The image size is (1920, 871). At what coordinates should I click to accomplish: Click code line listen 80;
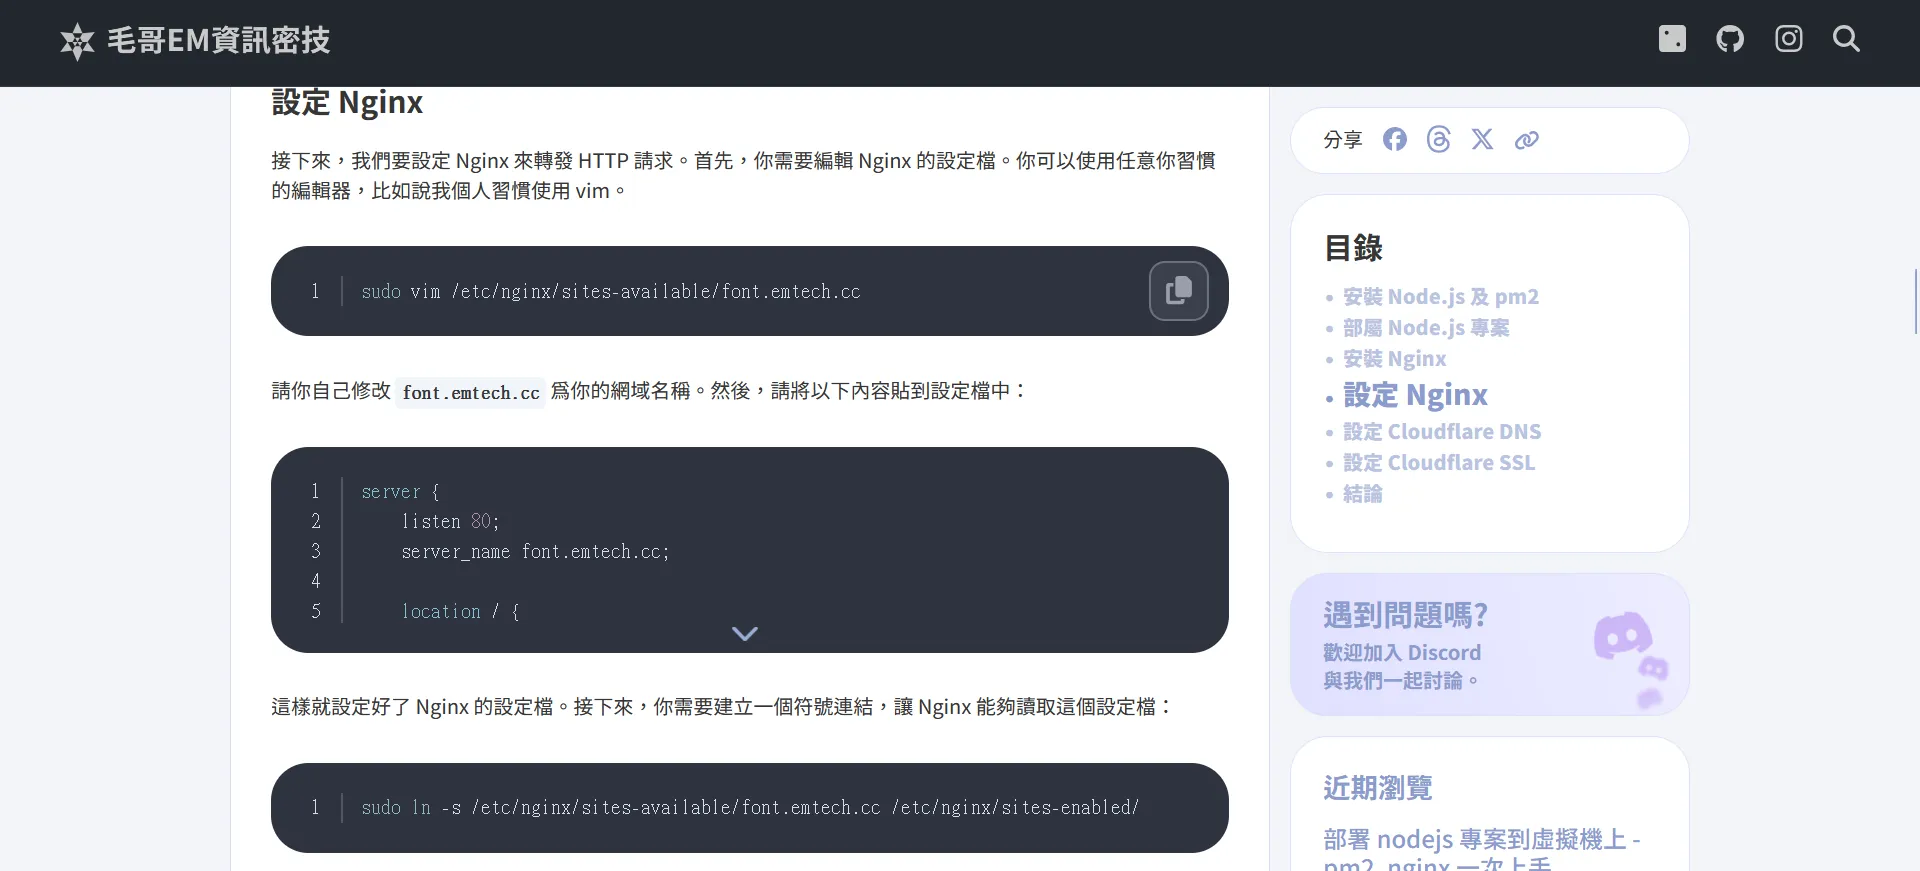point(450,522)
